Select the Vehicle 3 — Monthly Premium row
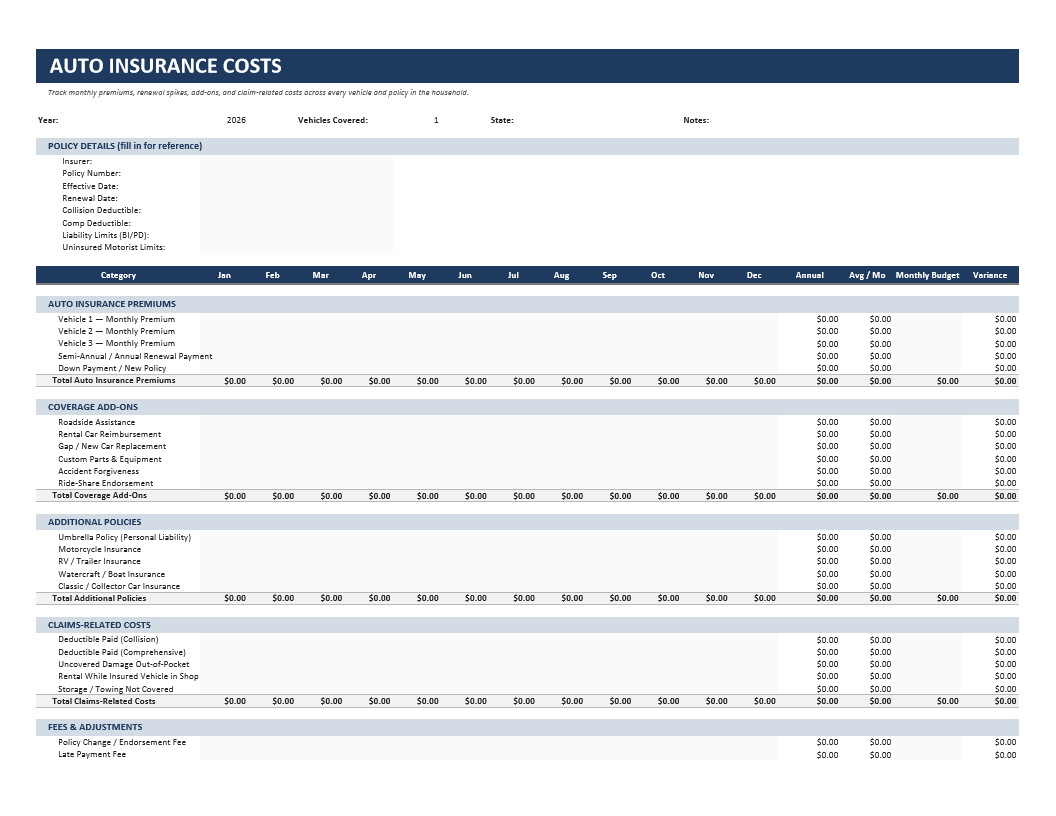This screenshot has height=816, width=1056. 527,343
